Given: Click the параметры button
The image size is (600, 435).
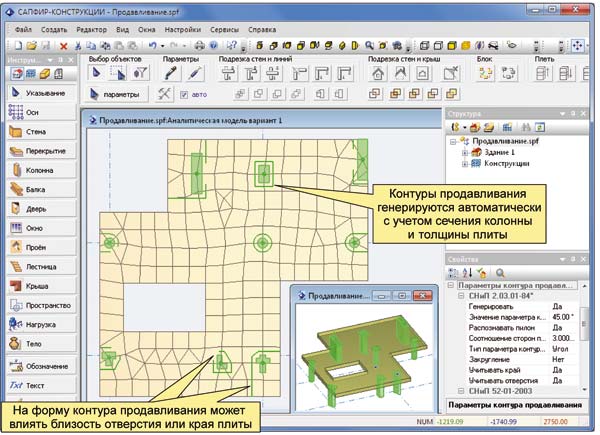Looking at the screenshot, I should pyautogui.click(x=115, y=94).
